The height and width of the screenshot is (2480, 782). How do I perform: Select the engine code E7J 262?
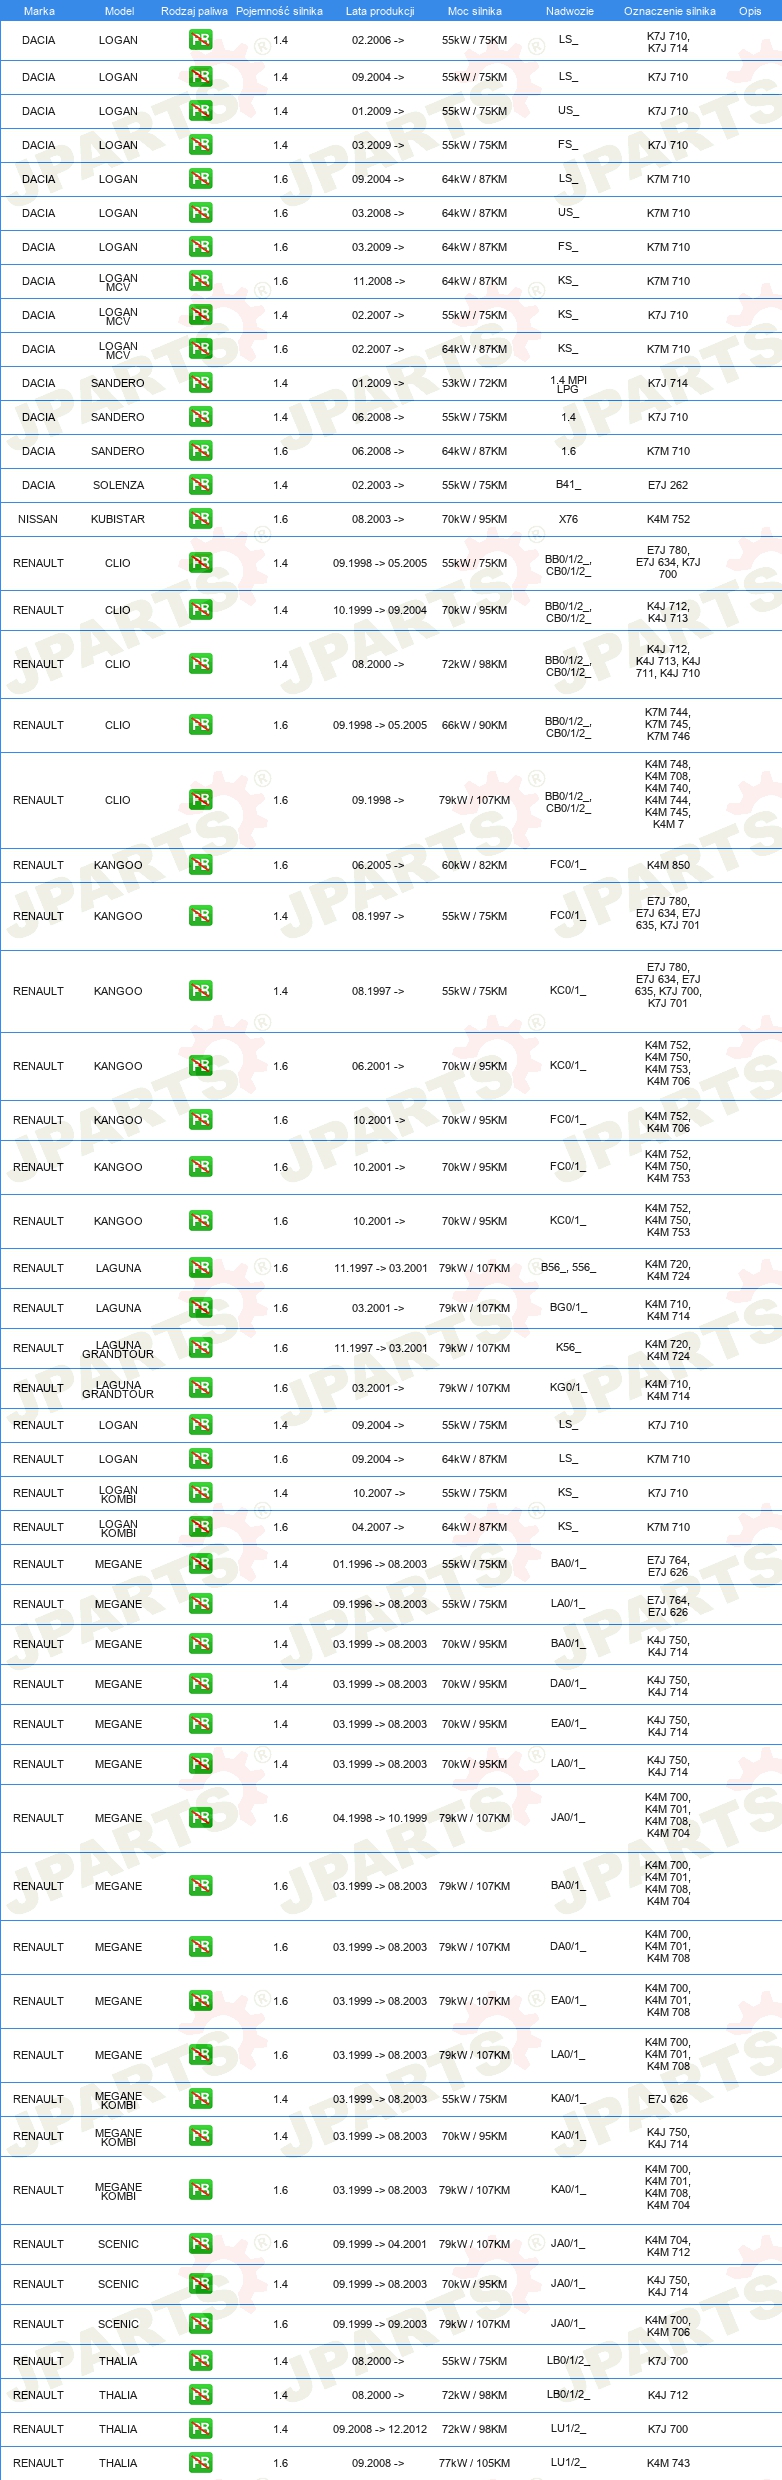coord(668,485)
